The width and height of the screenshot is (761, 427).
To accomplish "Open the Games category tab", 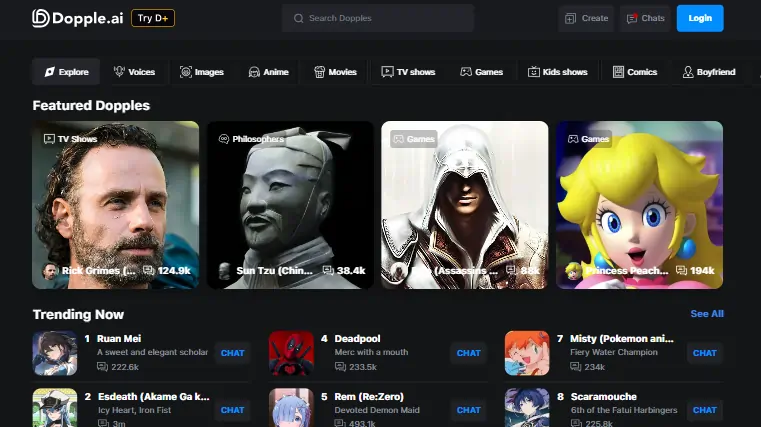I will [481, 72].
